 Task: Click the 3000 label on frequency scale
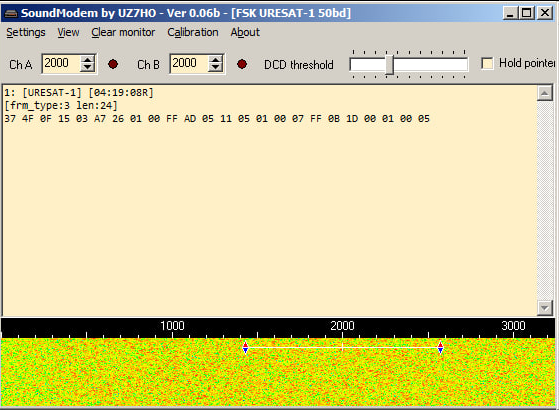pyautogui.click(x=513, y=326)
